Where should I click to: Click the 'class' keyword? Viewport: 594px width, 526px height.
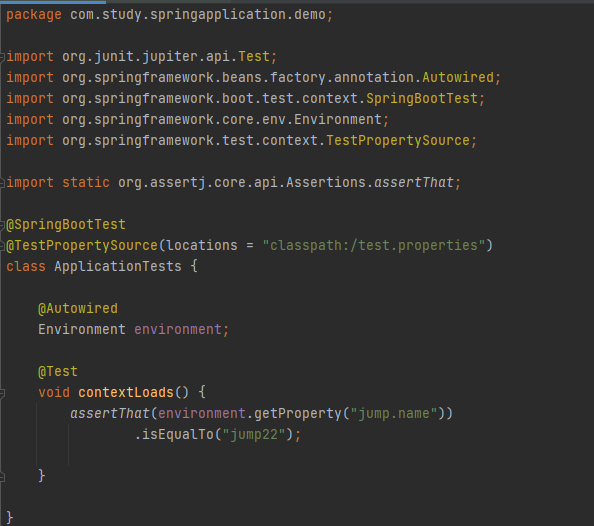point(26,266)
